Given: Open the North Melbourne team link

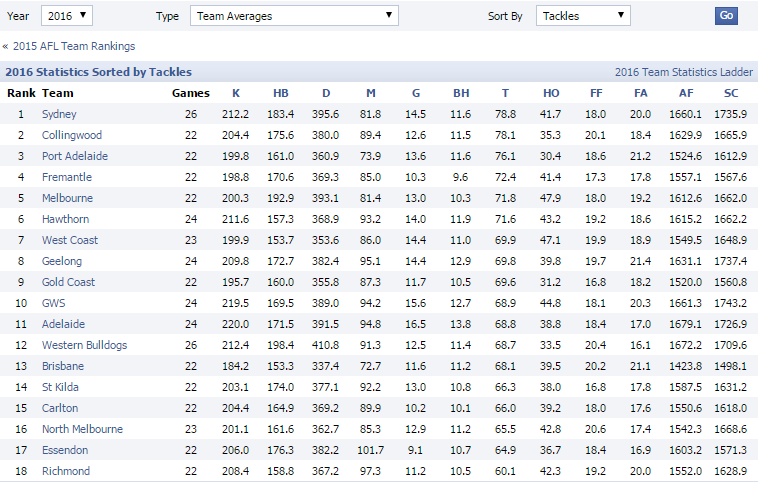Looking at the screenshot, I should [x=82, y=429].
